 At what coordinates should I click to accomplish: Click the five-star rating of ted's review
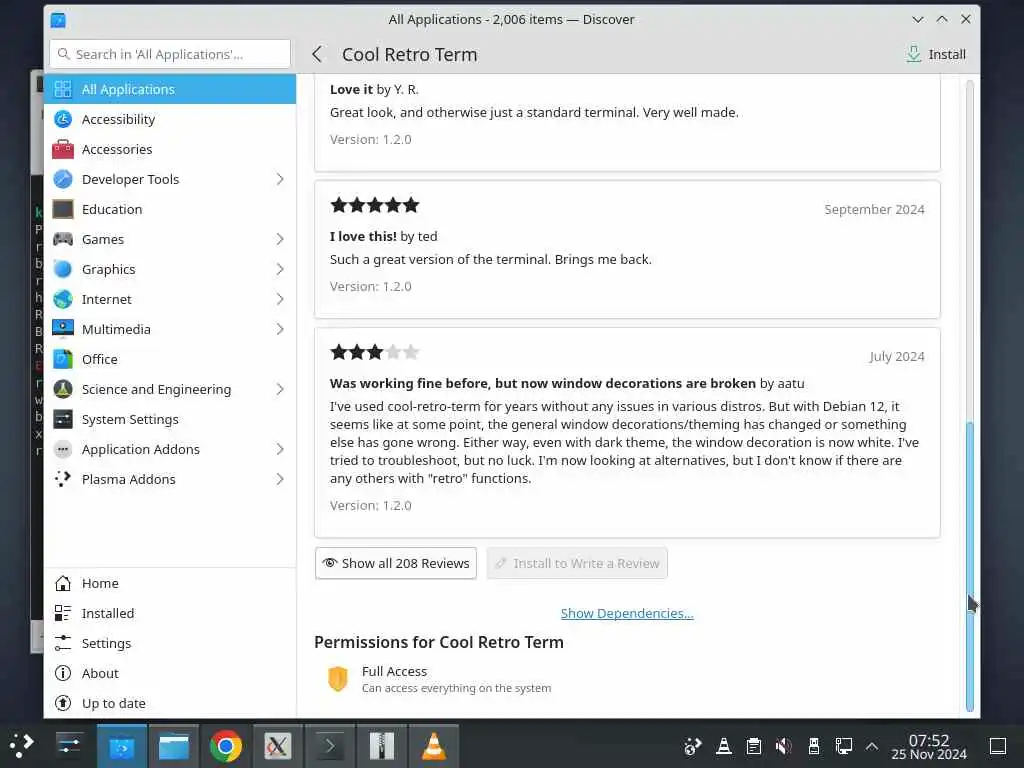point(375,205)
